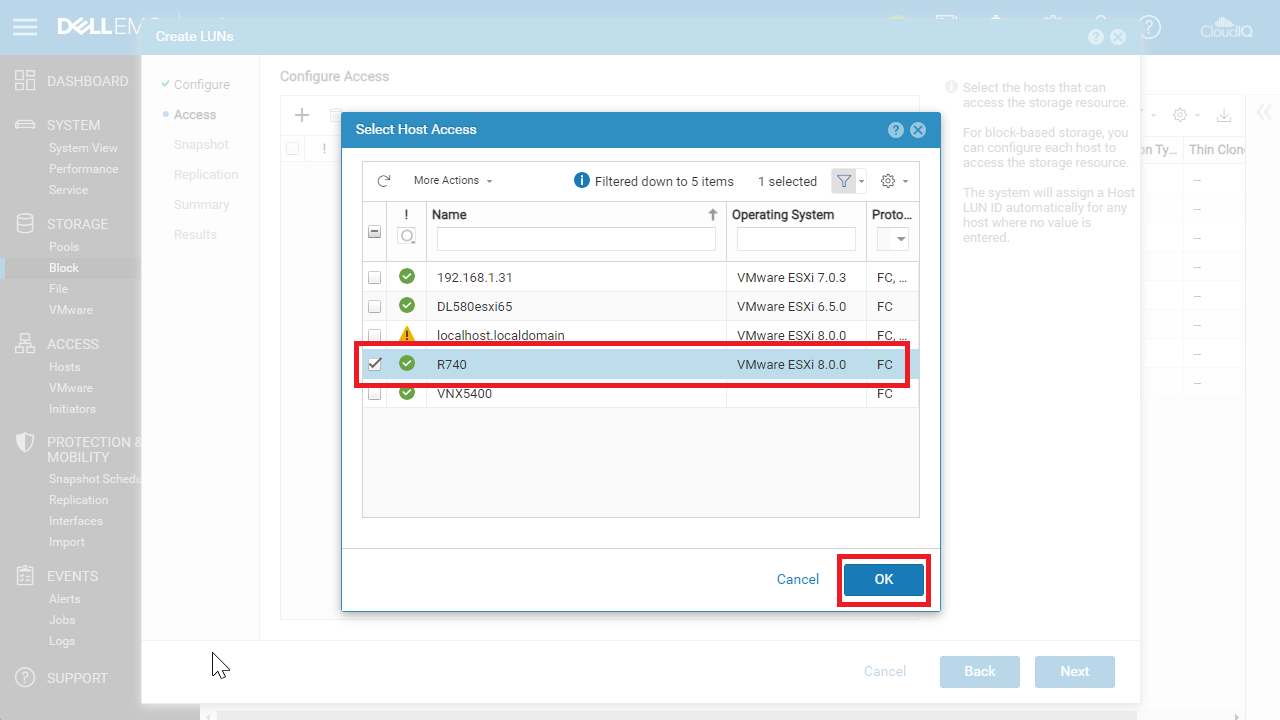The image size is (1280, 720).
Task: Select the Replication wizard step
Action: coord(206,175)
